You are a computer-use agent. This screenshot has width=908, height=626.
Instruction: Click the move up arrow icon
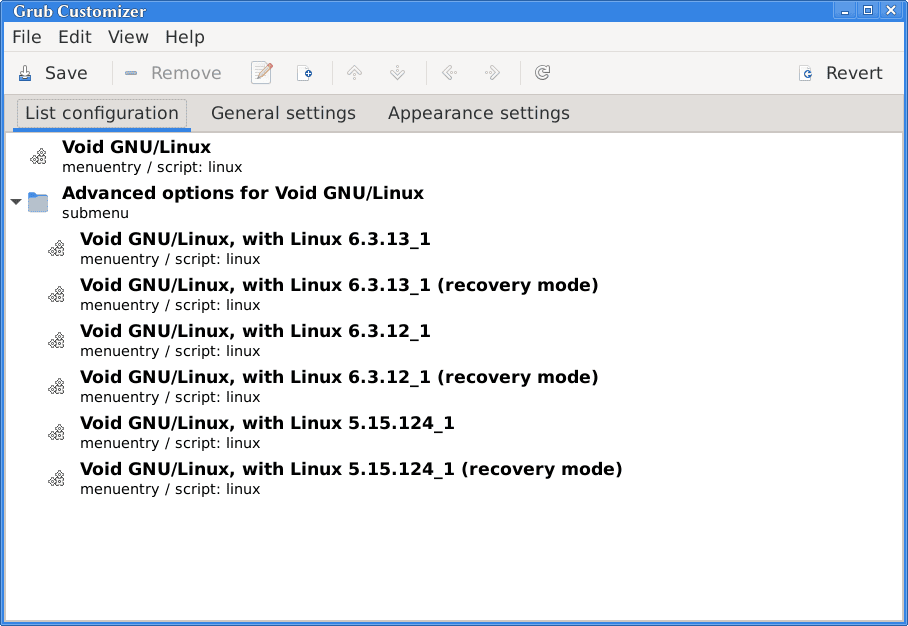click(354, 73)
